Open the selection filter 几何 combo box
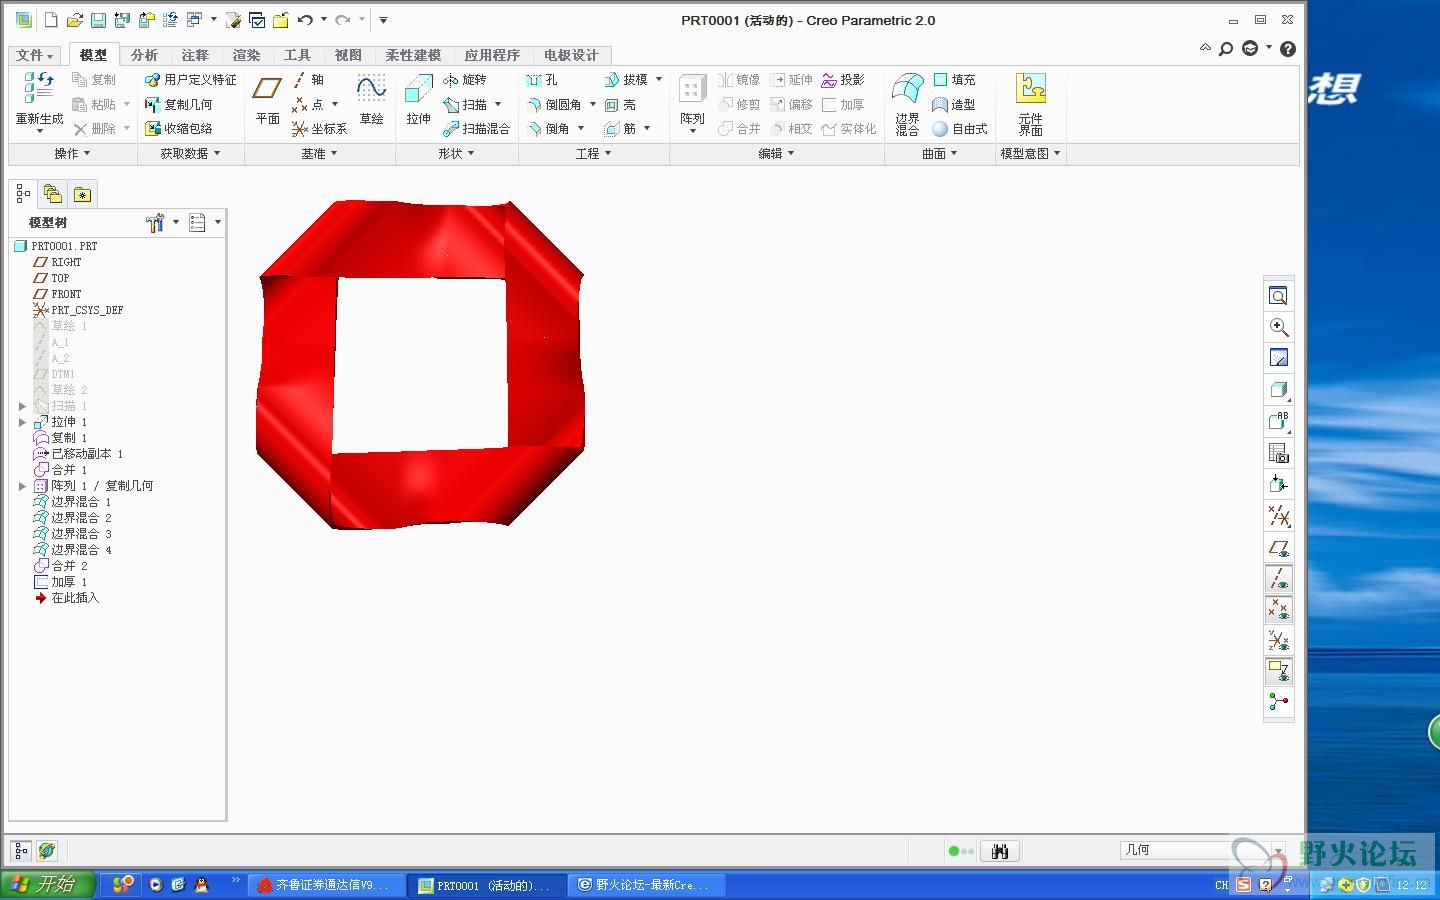Image resolution: width=1440 pixels, height=900 pixels. click(x=1201, y=850)
